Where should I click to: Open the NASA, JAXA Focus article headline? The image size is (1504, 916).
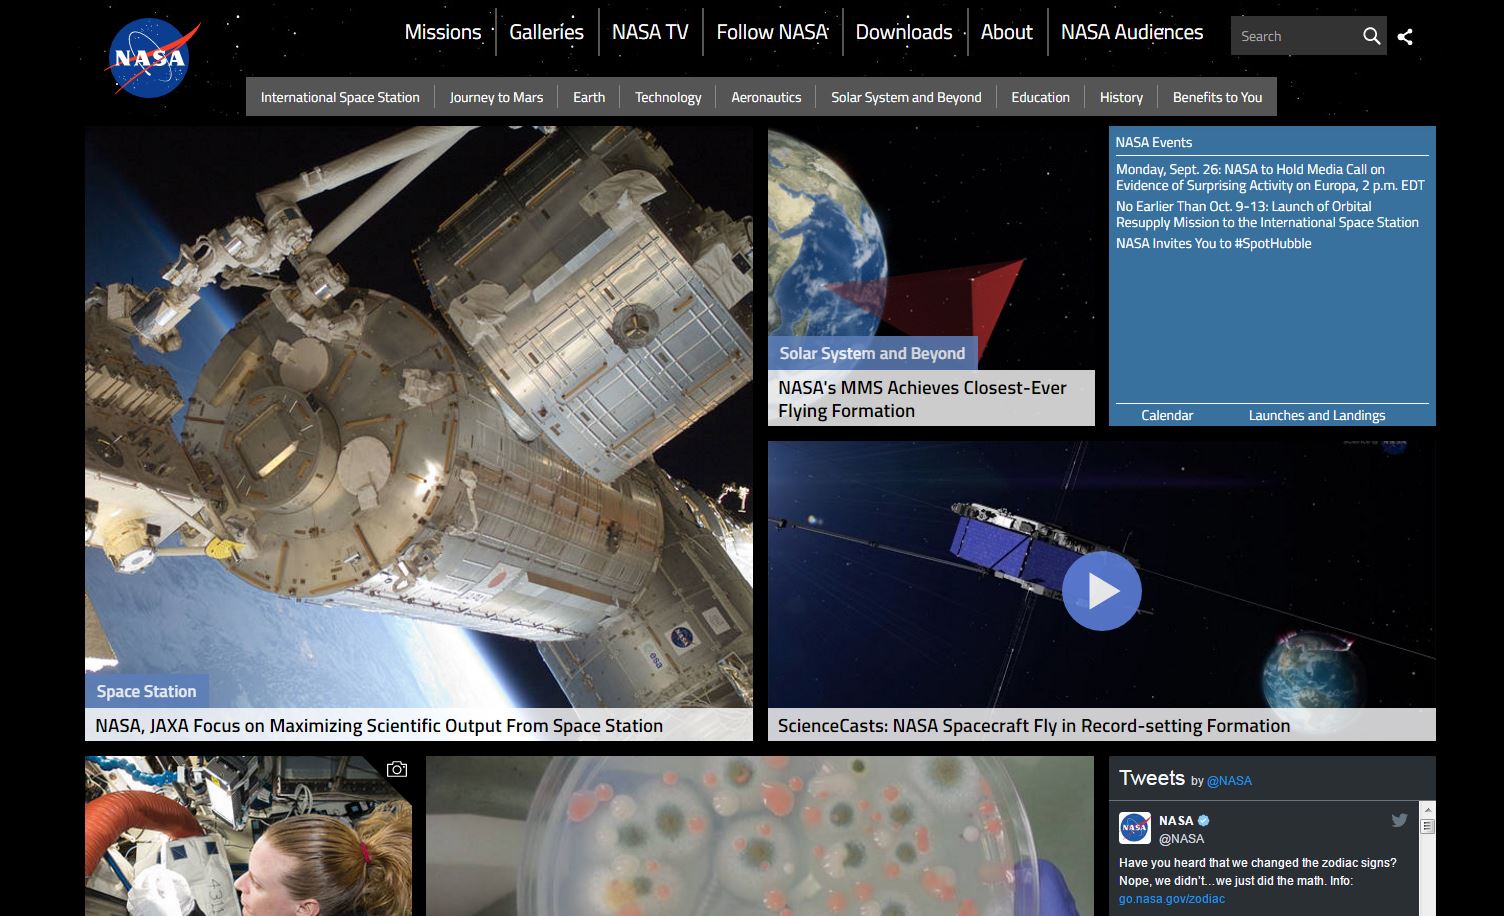coord(379,726)
